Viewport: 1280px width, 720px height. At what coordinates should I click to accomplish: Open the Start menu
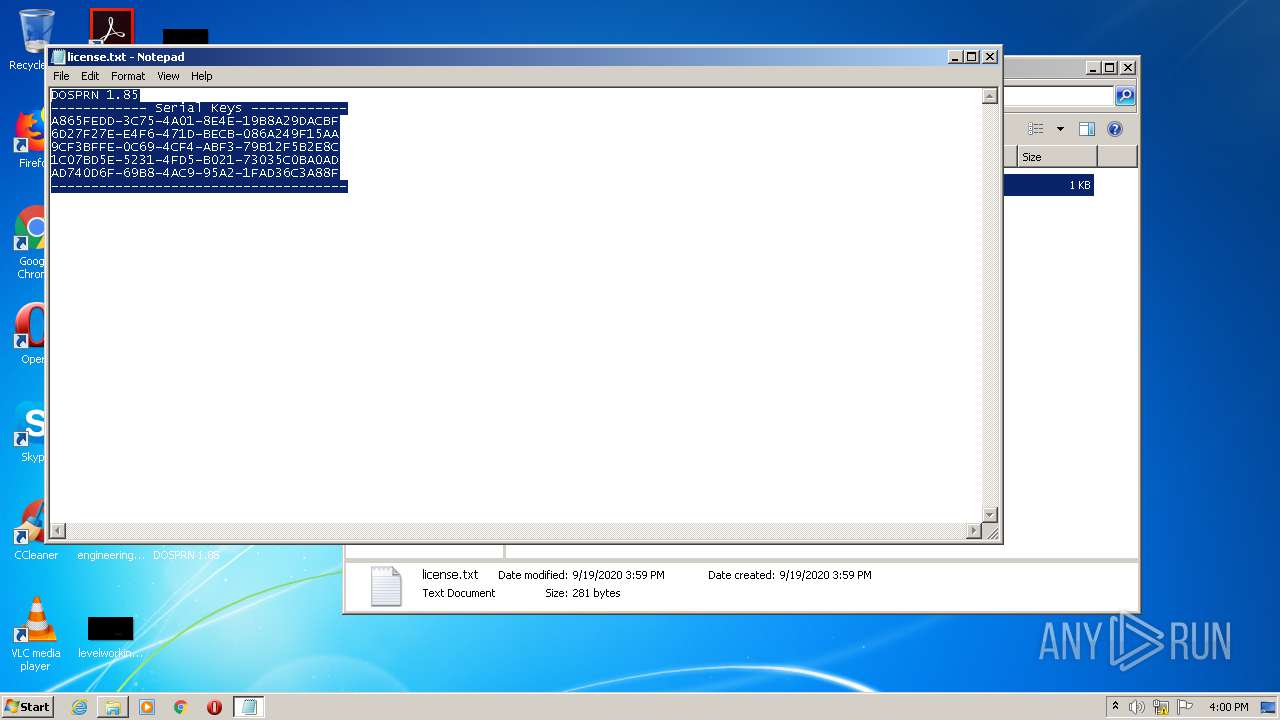[27, 707]
